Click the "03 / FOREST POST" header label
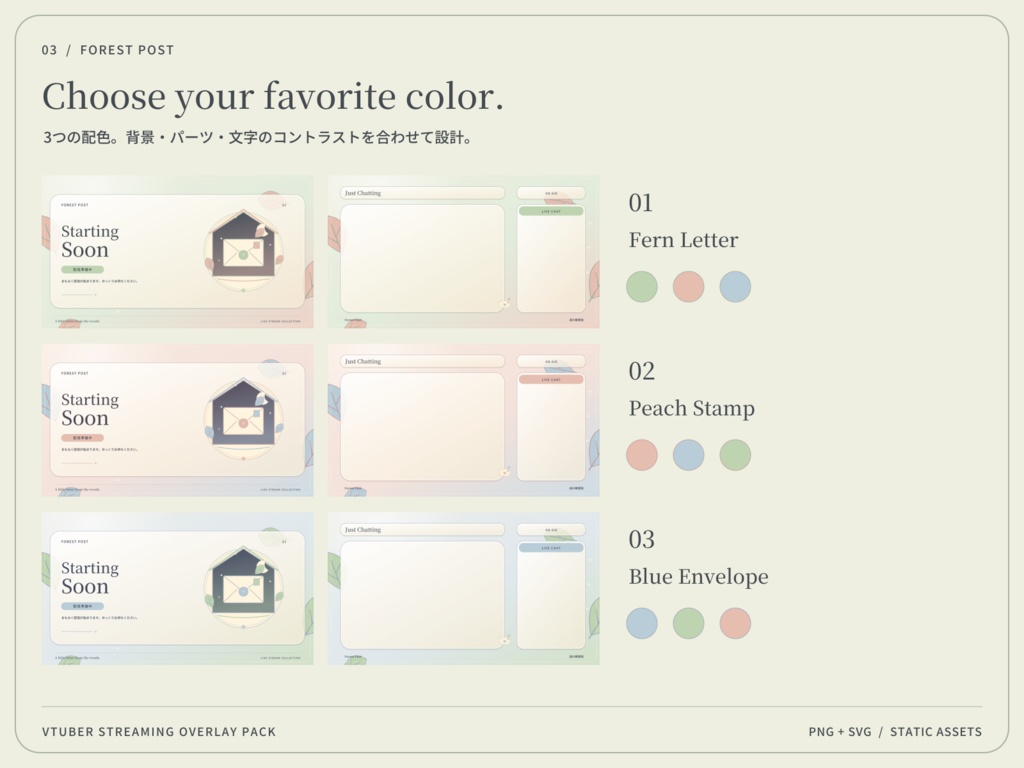Image resolution: width=1024 pixels, height=768 pixels. click(x=108, y=50)
